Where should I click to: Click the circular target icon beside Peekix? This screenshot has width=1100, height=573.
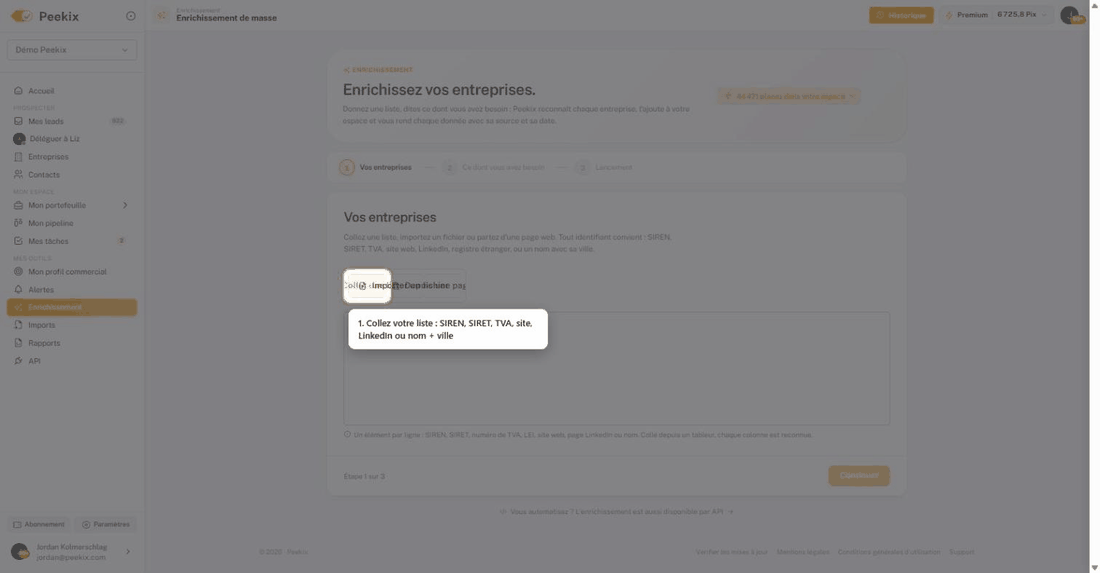tap(130, 16)
